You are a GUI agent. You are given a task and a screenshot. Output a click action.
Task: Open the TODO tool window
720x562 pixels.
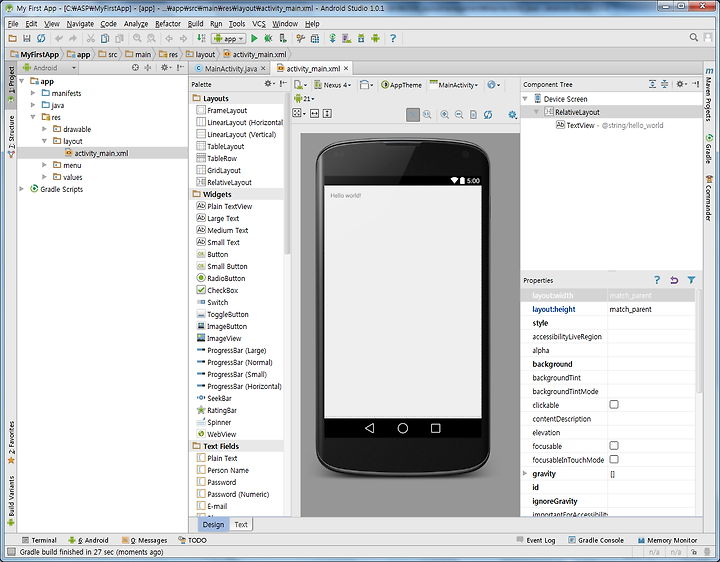point(192,540)
